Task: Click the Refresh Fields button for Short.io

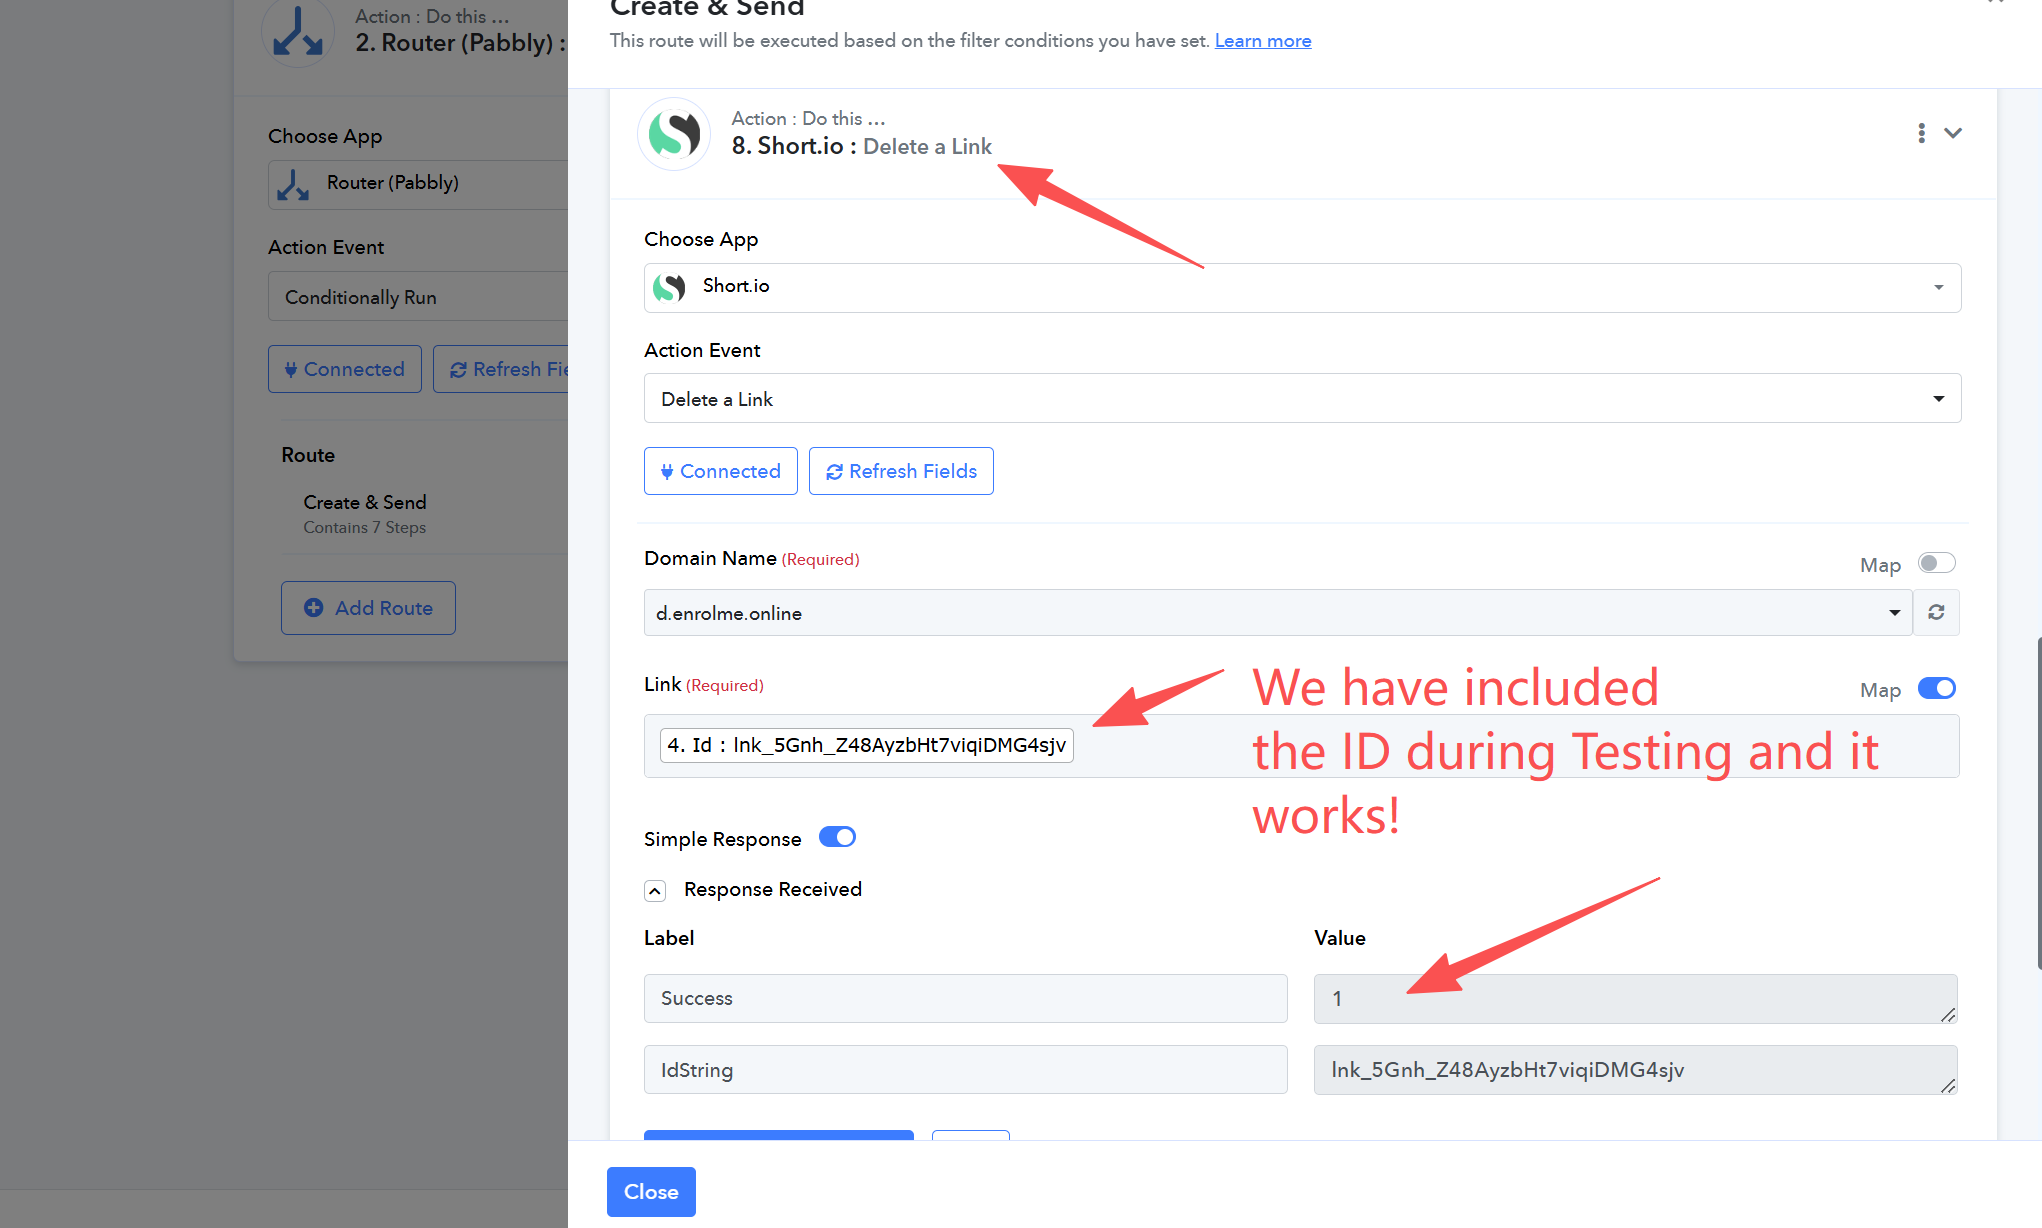Action: coord(901,471)
